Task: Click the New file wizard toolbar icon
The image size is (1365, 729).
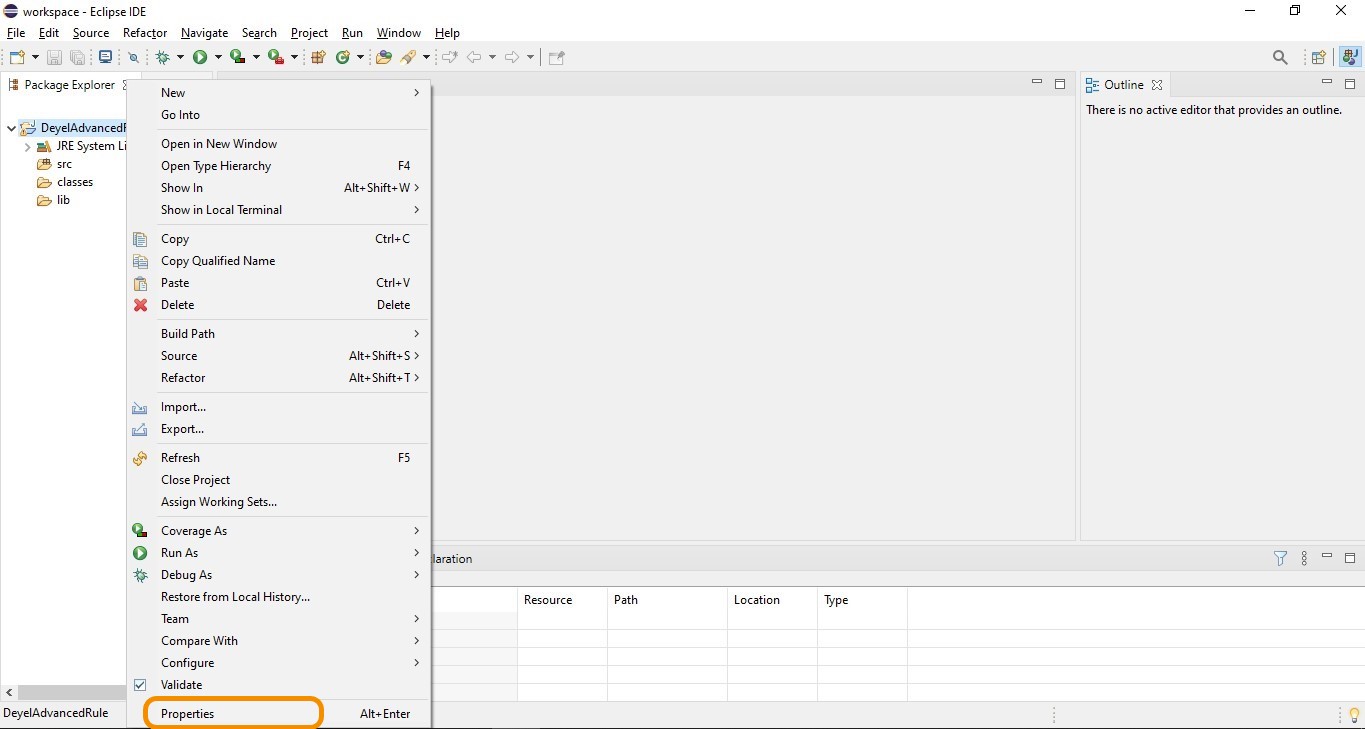Action: pos(17,57)
